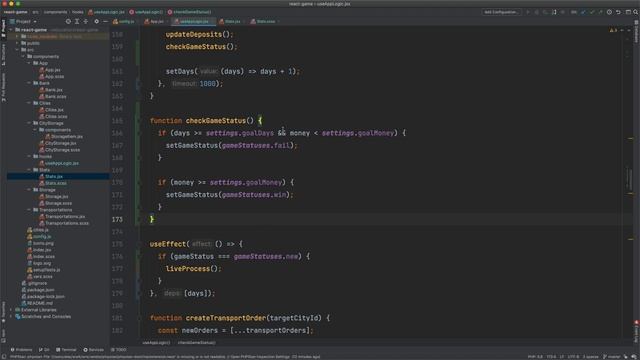This screenshot has width=640, height=360.
Task: Expand the public folder
Action: (17, 43)
